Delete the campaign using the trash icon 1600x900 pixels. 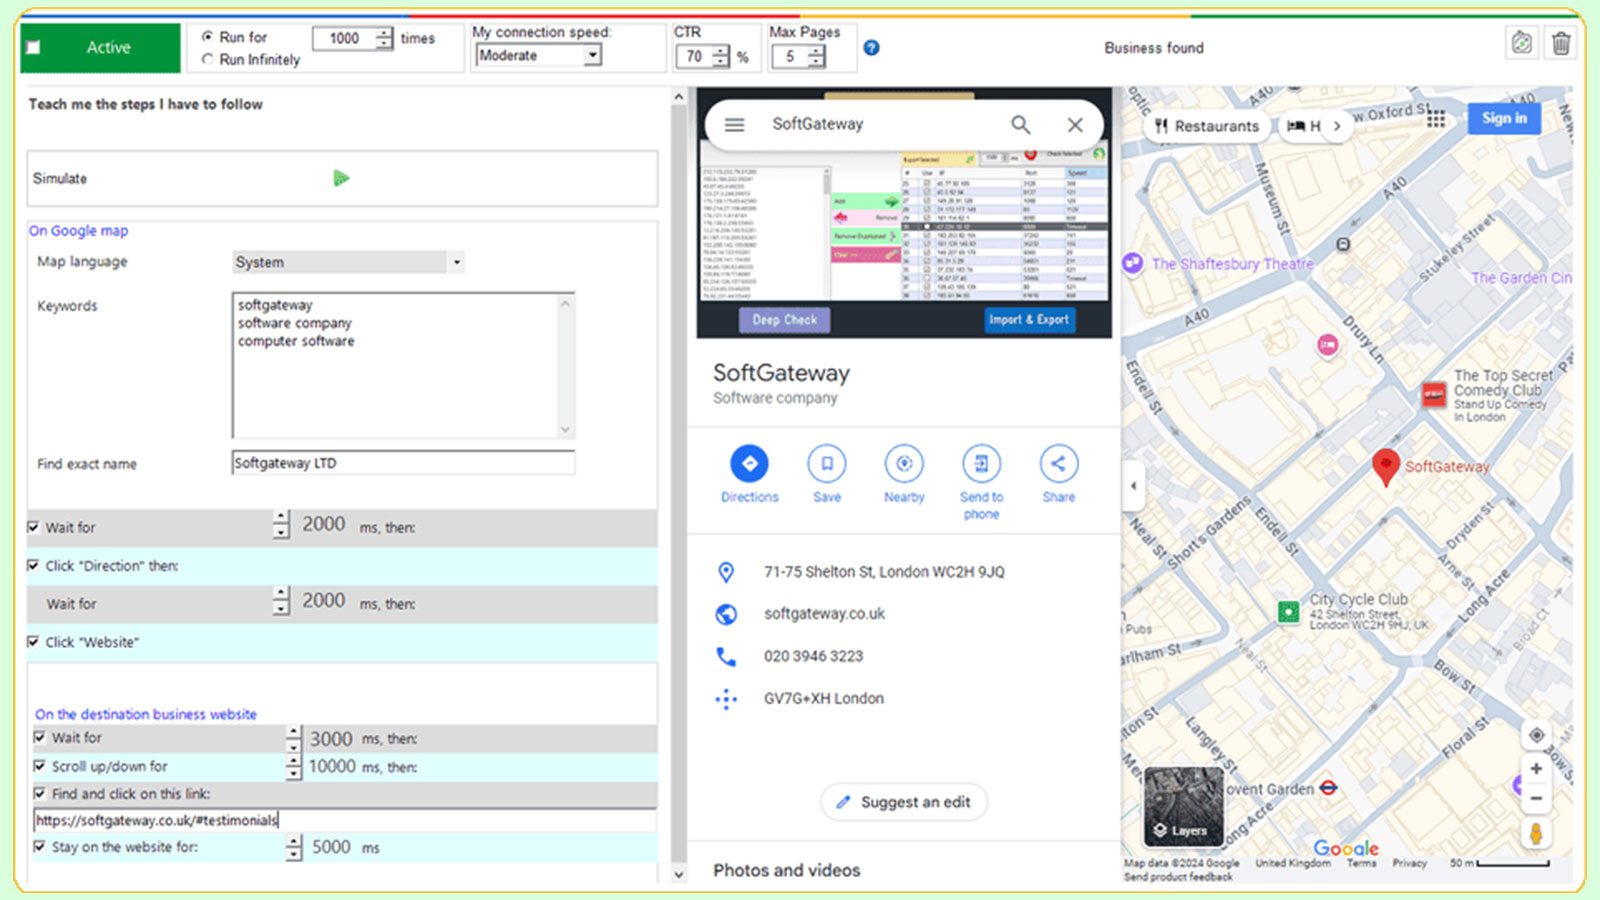pos(1560,42)
